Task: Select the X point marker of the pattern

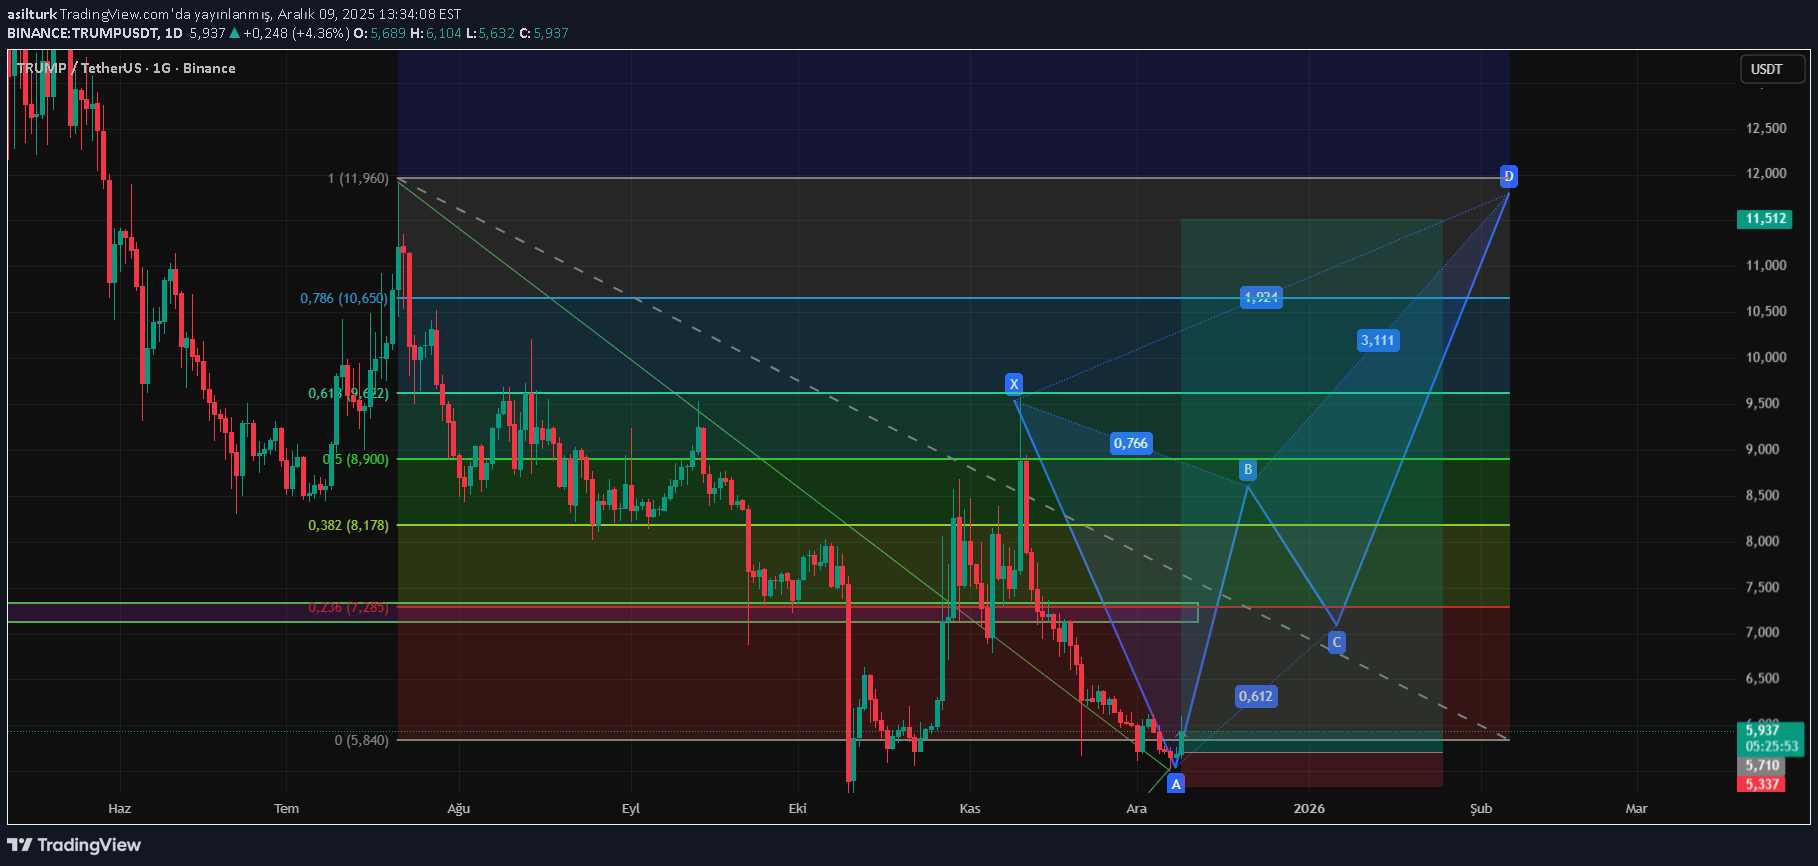Action: click(x=1013, y=384)
